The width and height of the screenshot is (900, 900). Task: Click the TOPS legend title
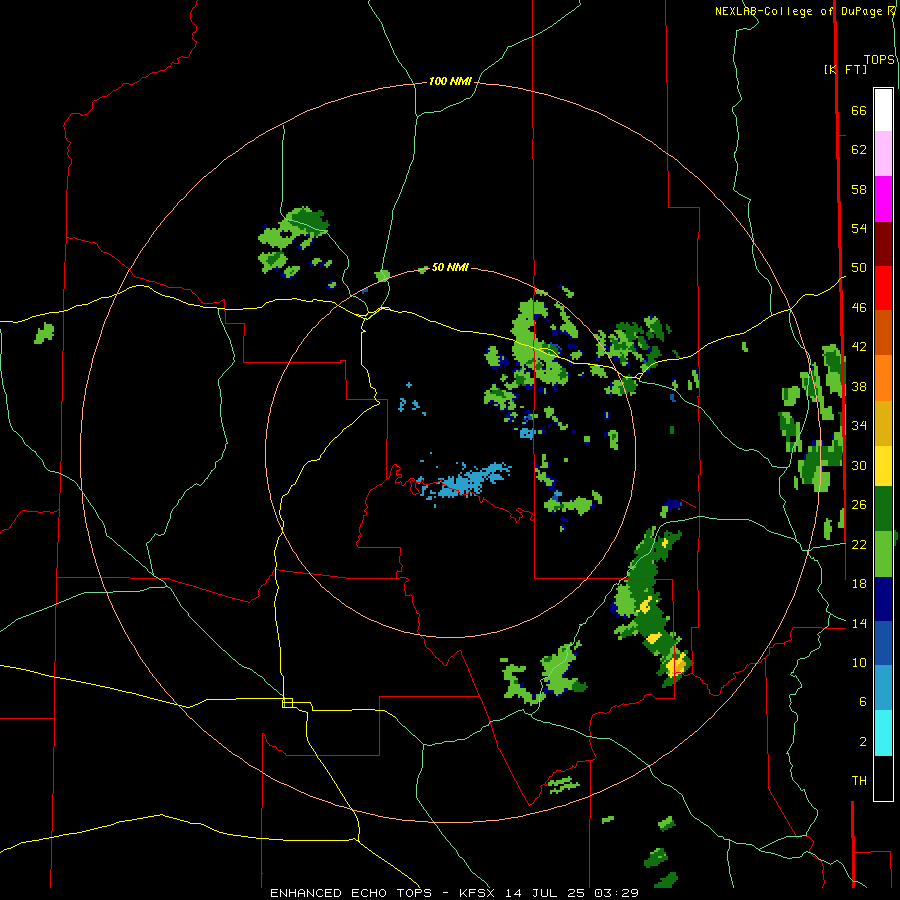(879, 60)
